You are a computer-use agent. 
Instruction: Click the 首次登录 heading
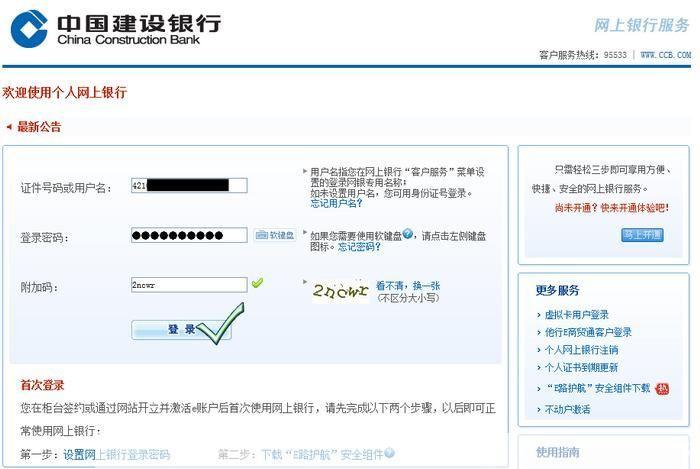click(42, 385)
